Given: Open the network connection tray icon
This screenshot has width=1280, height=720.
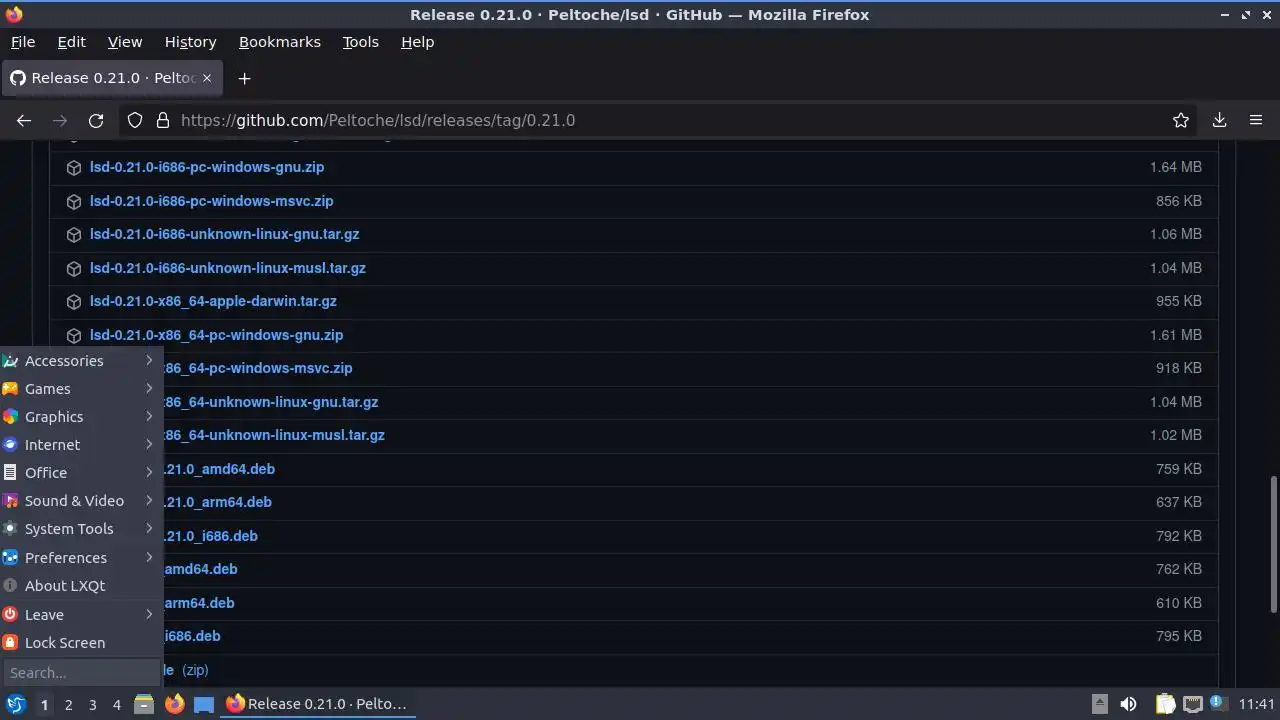Looking at the screenshot, I should click(1192, 704).
